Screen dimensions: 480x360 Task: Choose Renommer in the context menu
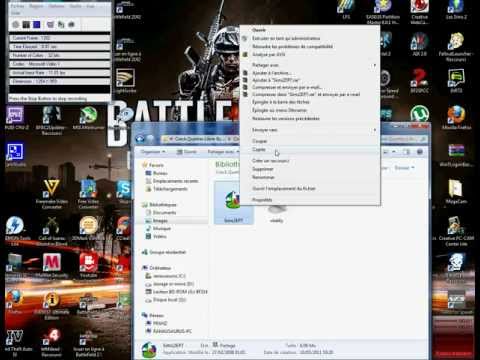pyautogui.click(x=310, y=177)
